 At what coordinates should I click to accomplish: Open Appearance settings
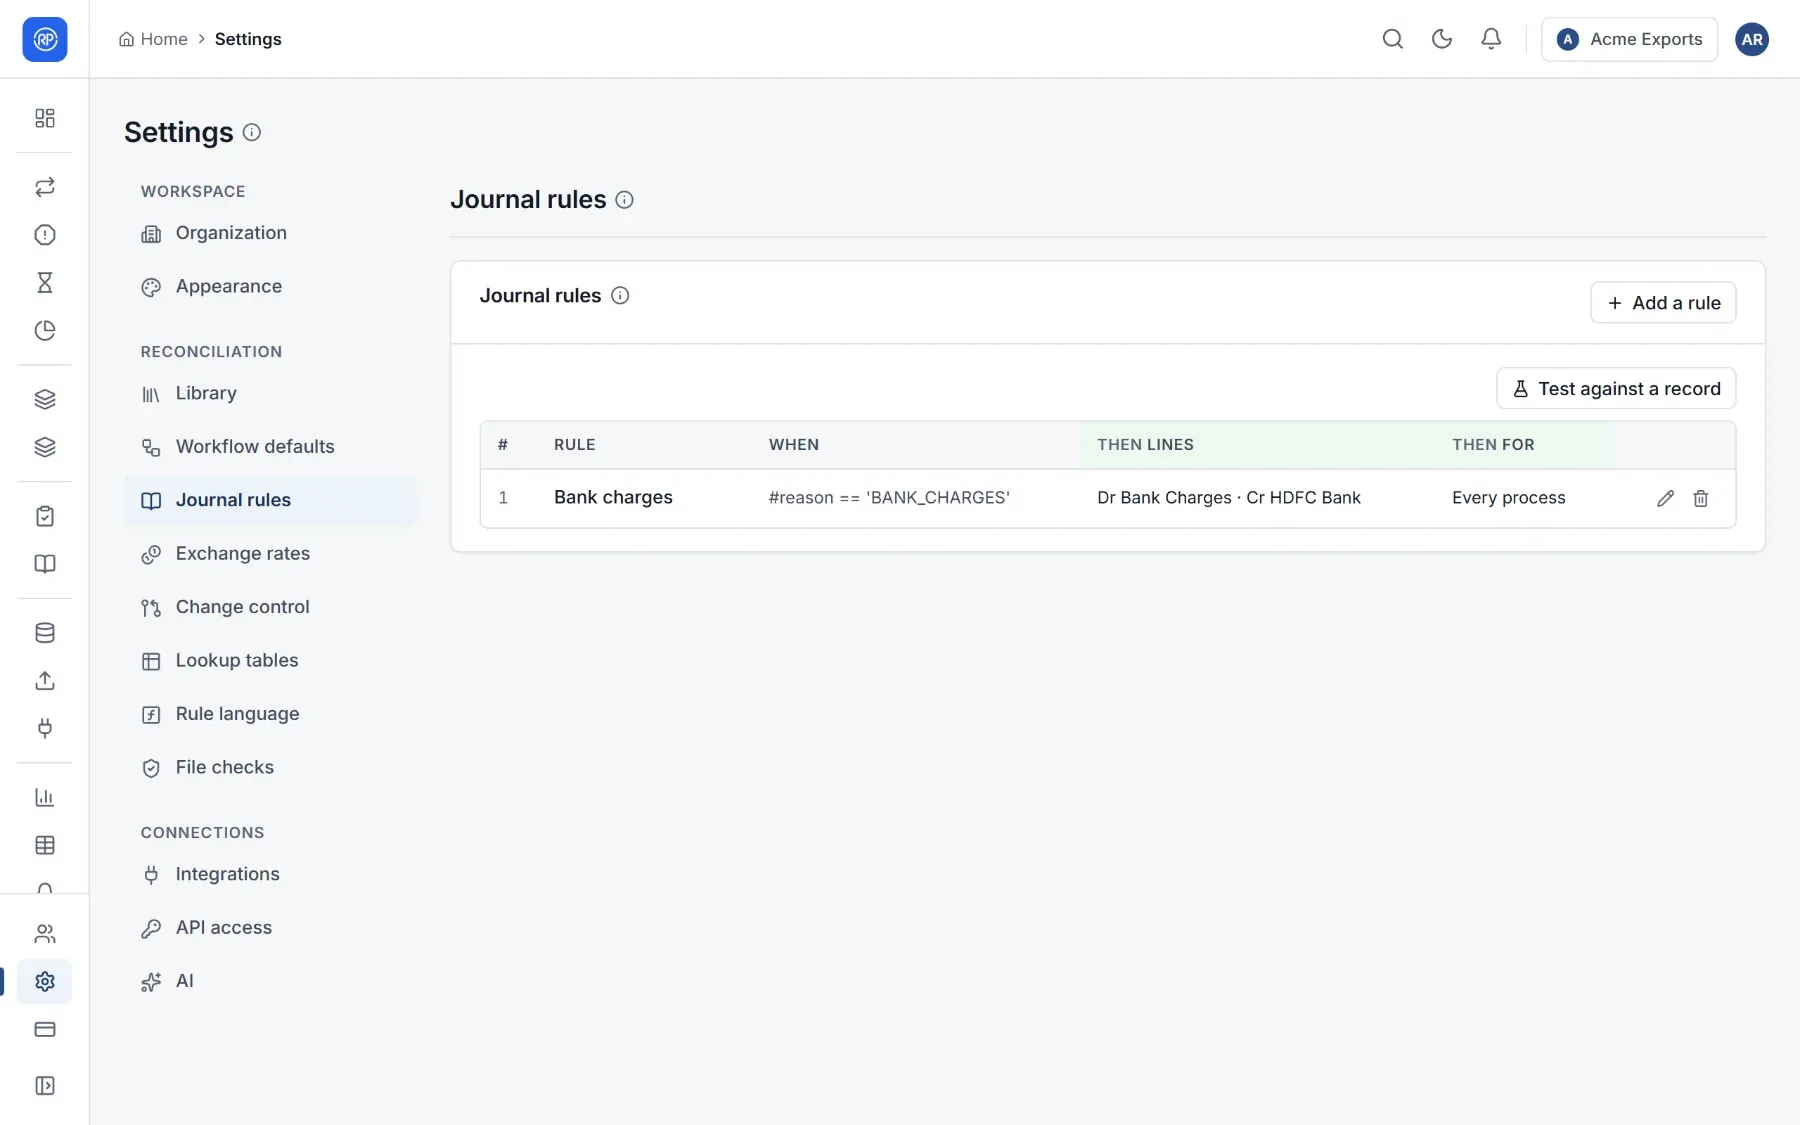pos(270,287)
